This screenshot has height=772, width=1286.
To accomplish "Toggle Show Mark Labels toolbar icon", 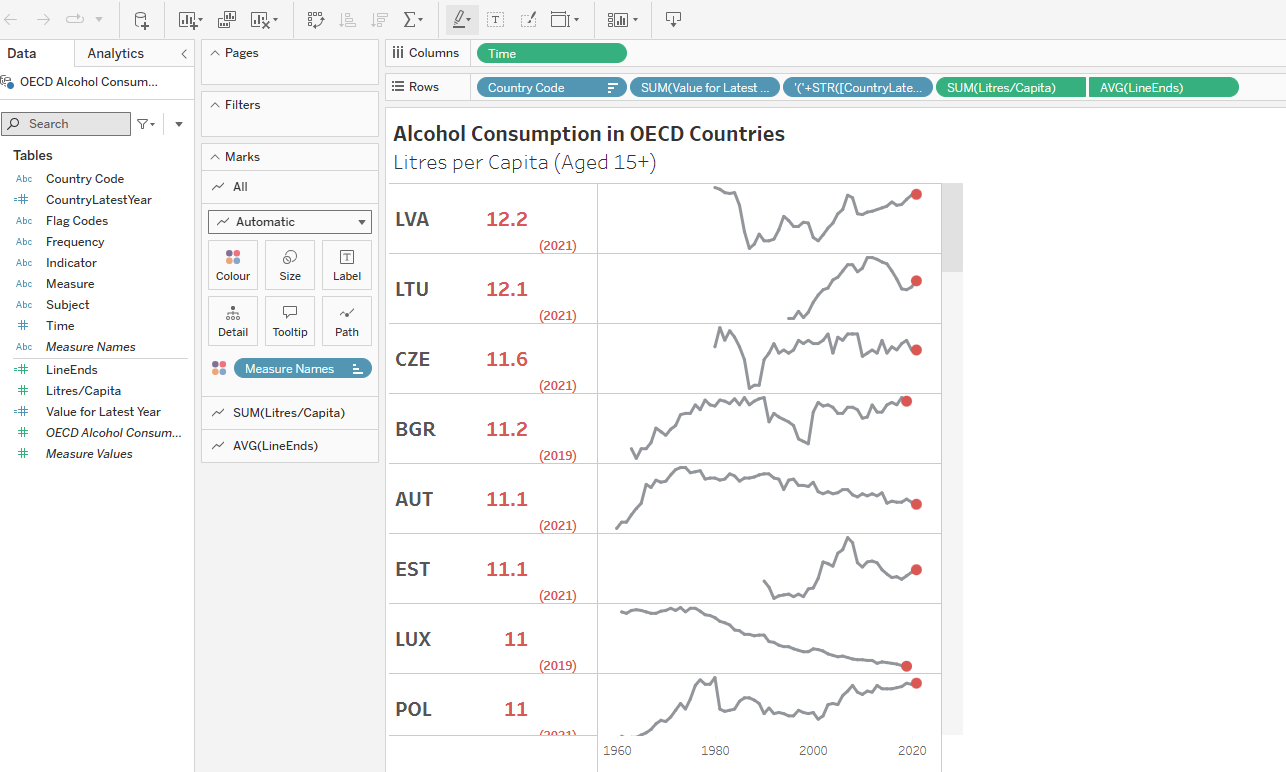I will click(x=496, y=19).
